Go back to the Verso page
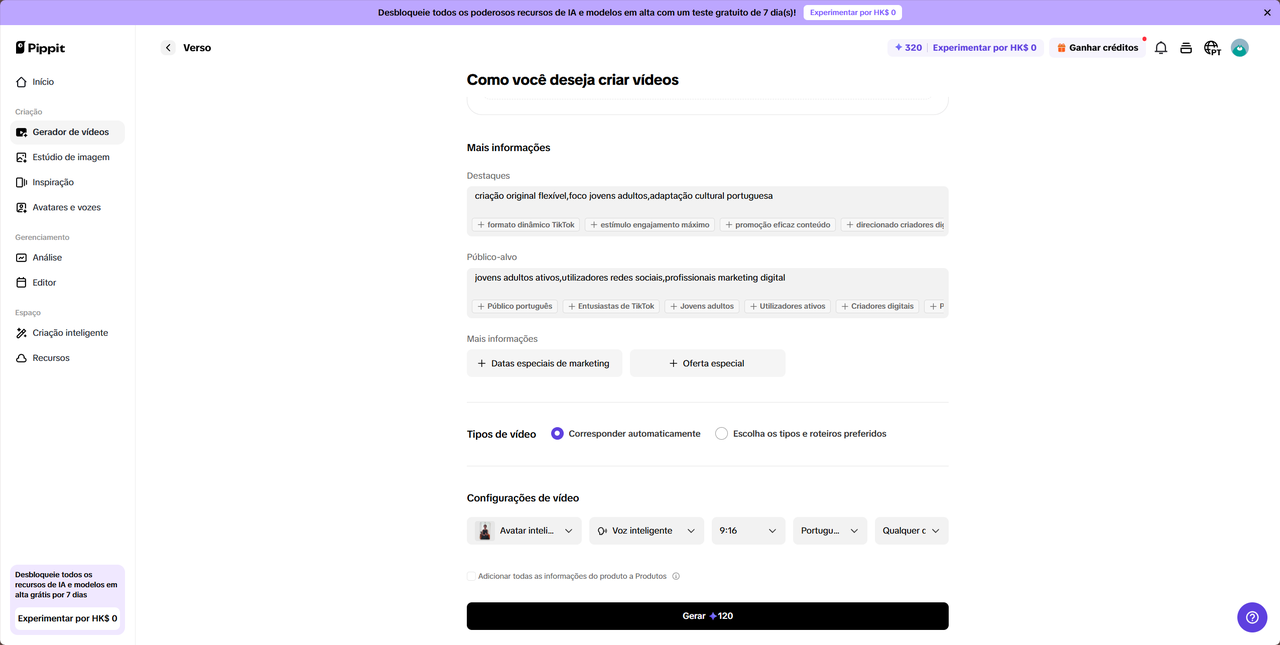Viewport: 1280px width, 645px height. click(x=167, y=47)
